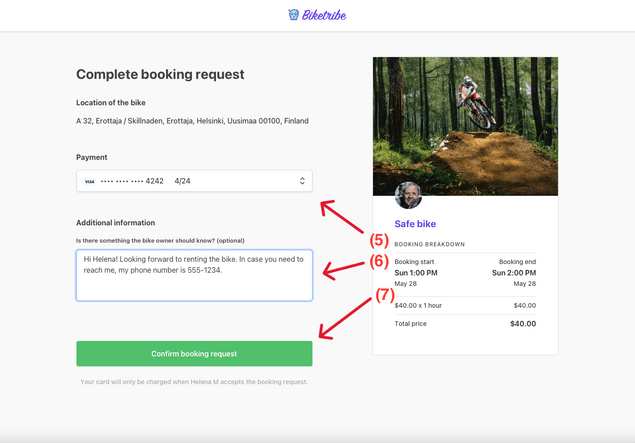Click the bike owner's round avatar
The width and height of the screenshot is (635, 443).
pyautogui.click(x=408, y=194)
